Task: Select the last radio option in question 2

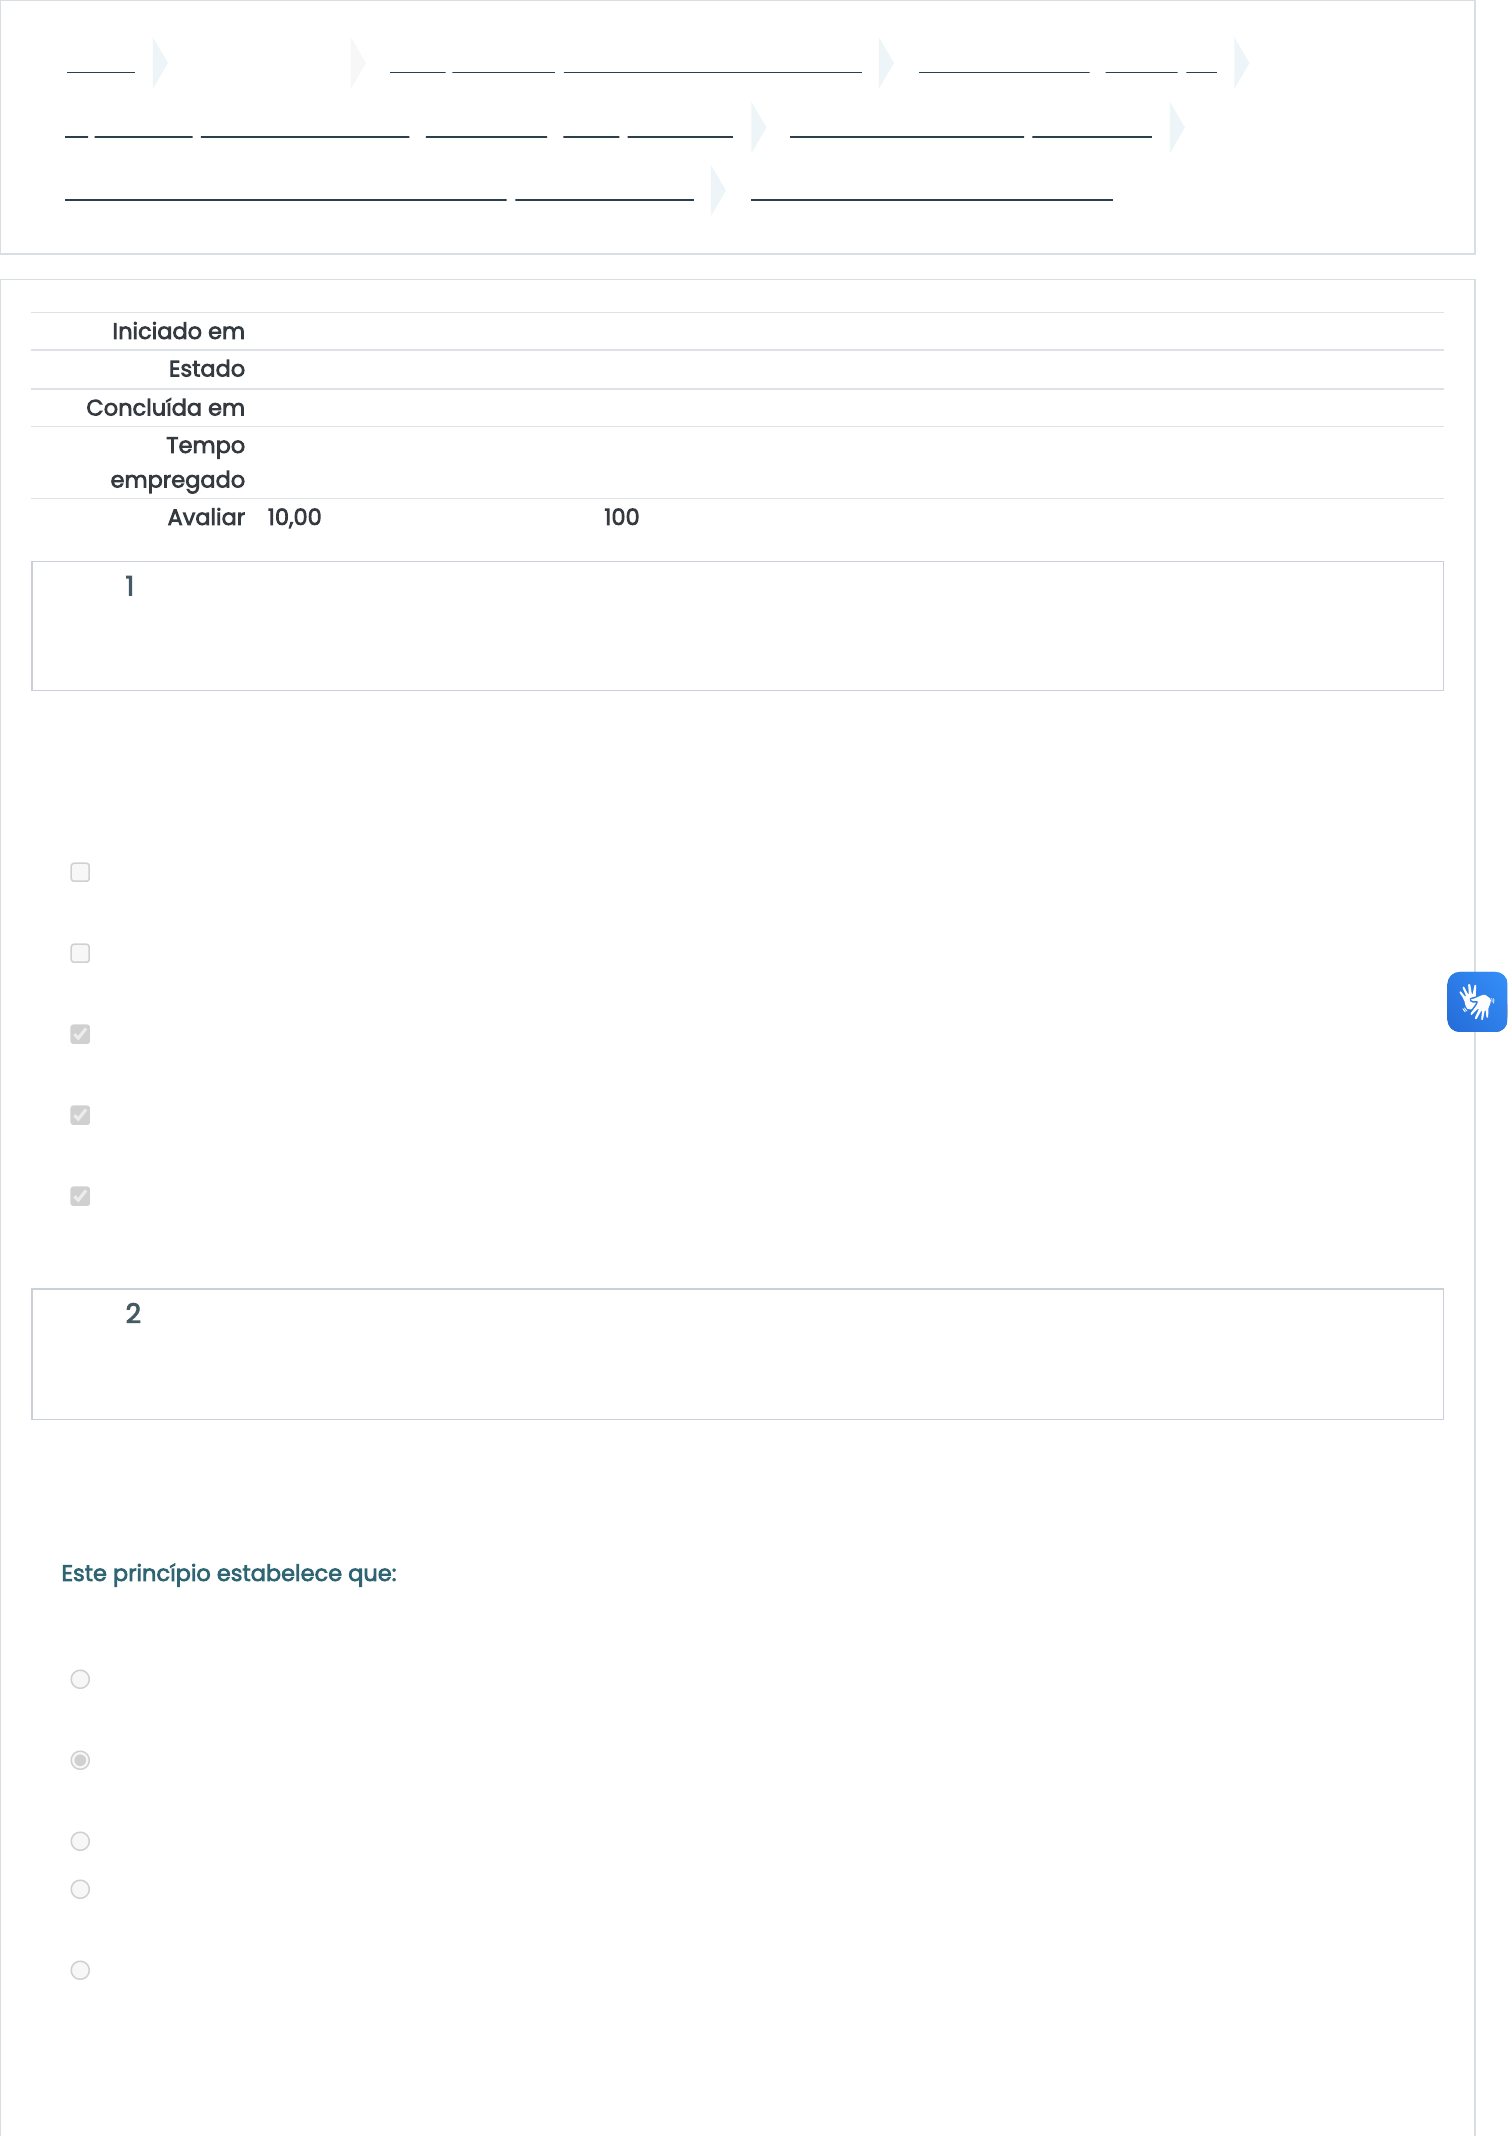Action: [80, 1970]
